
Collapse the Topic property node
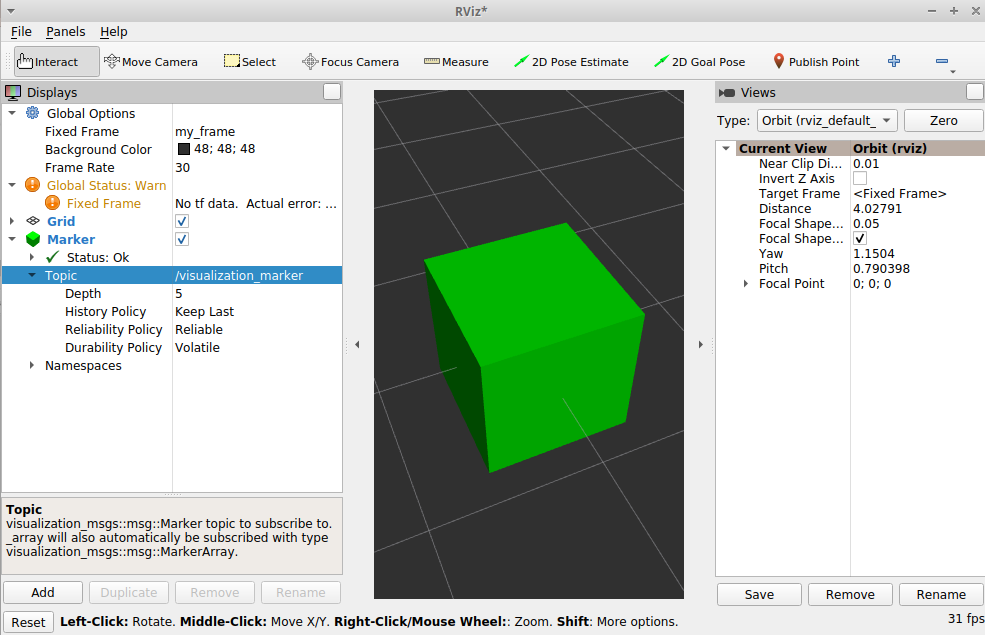32,275
